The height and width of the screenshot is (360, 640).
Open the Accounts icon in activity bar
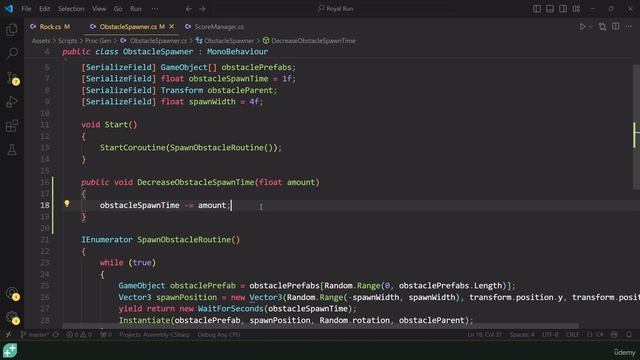tap(12, 293)
